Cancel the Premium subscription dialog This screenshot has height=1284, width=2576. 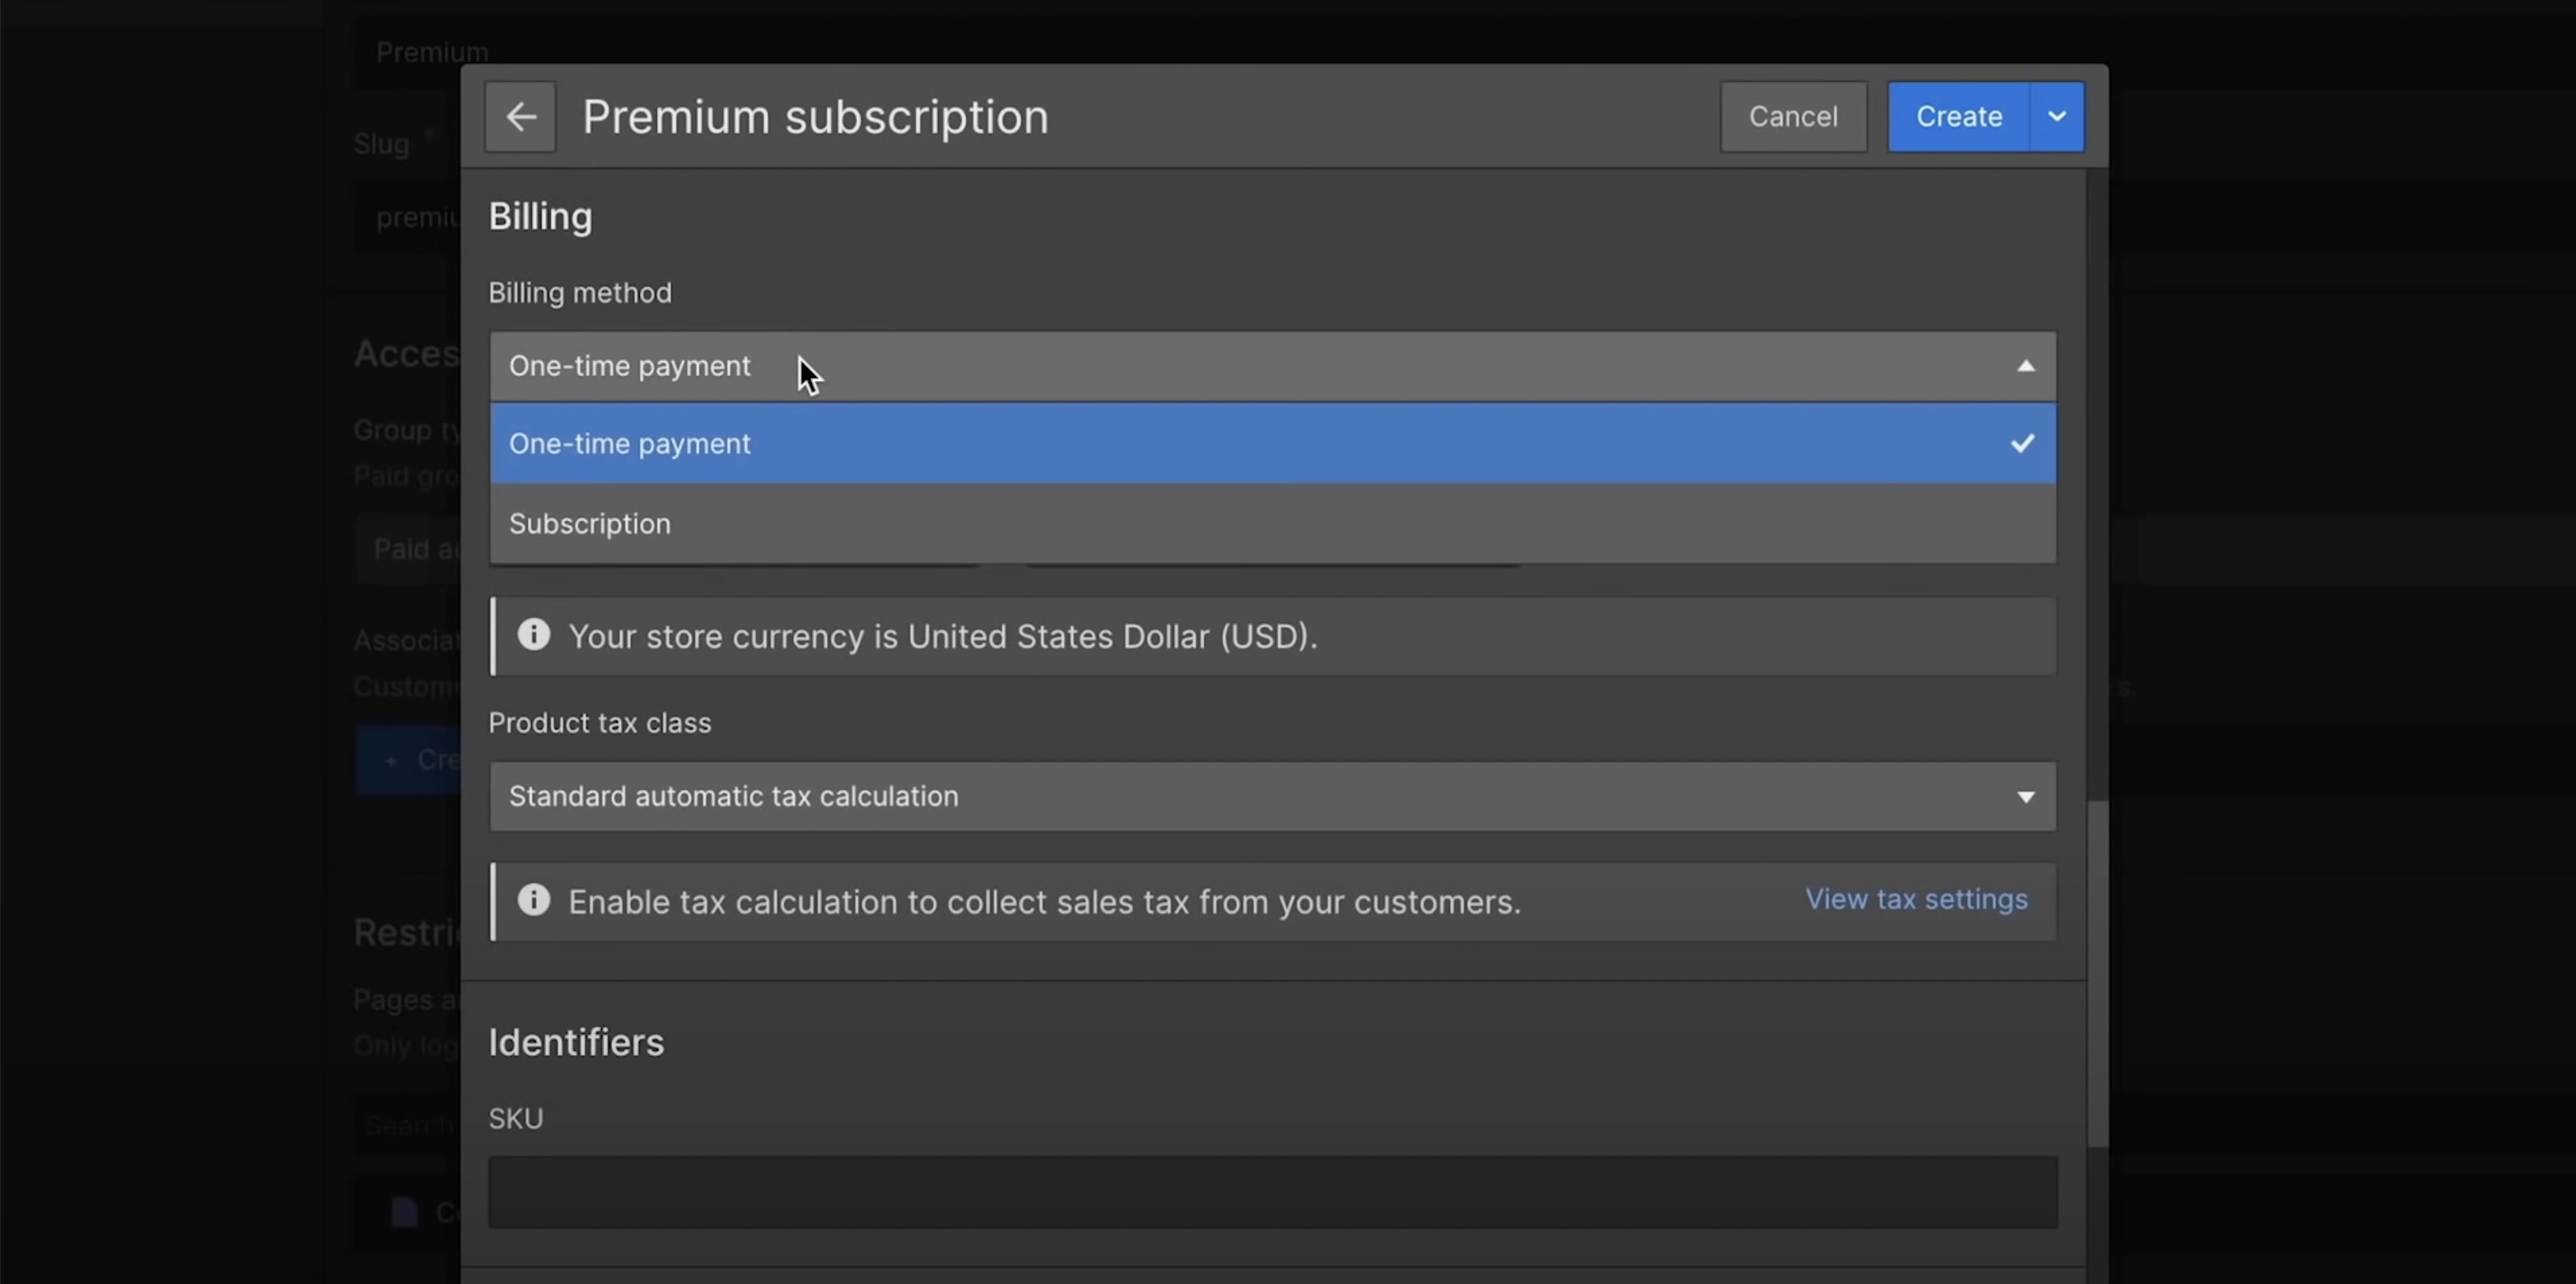pos(1792,117)
